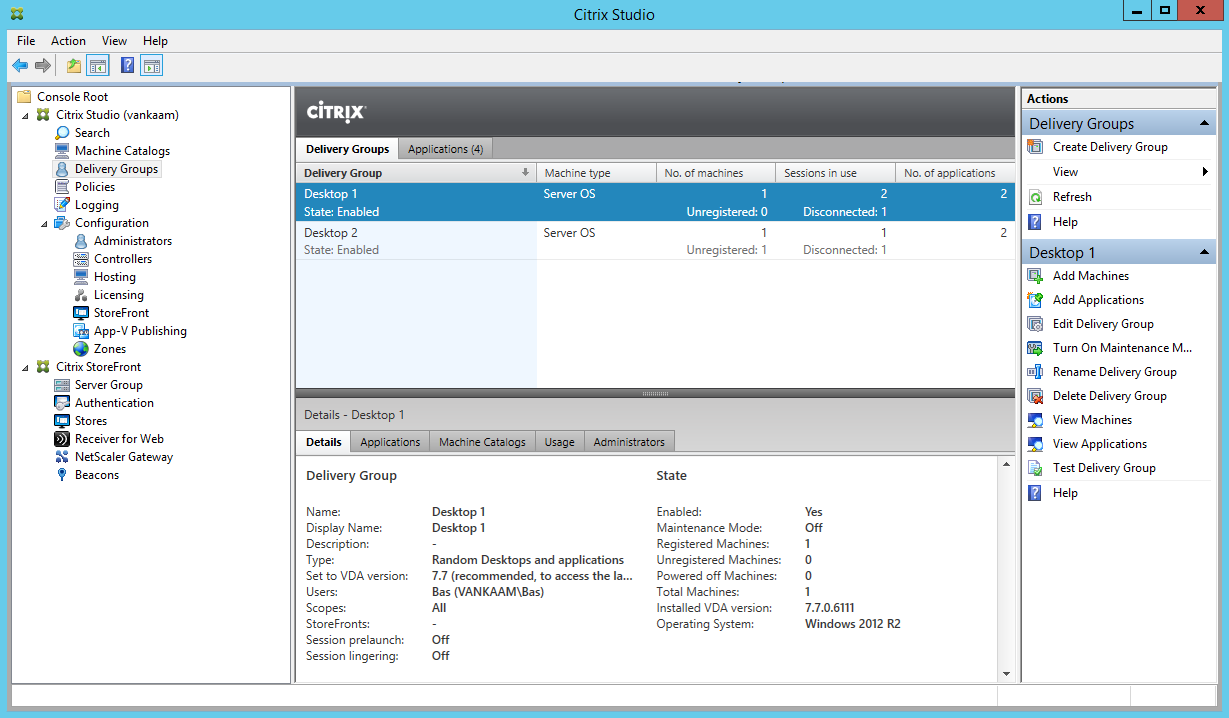Sort by the Delivery Group column header
Screen dimensions: 1229x718
tap(416, 173)
